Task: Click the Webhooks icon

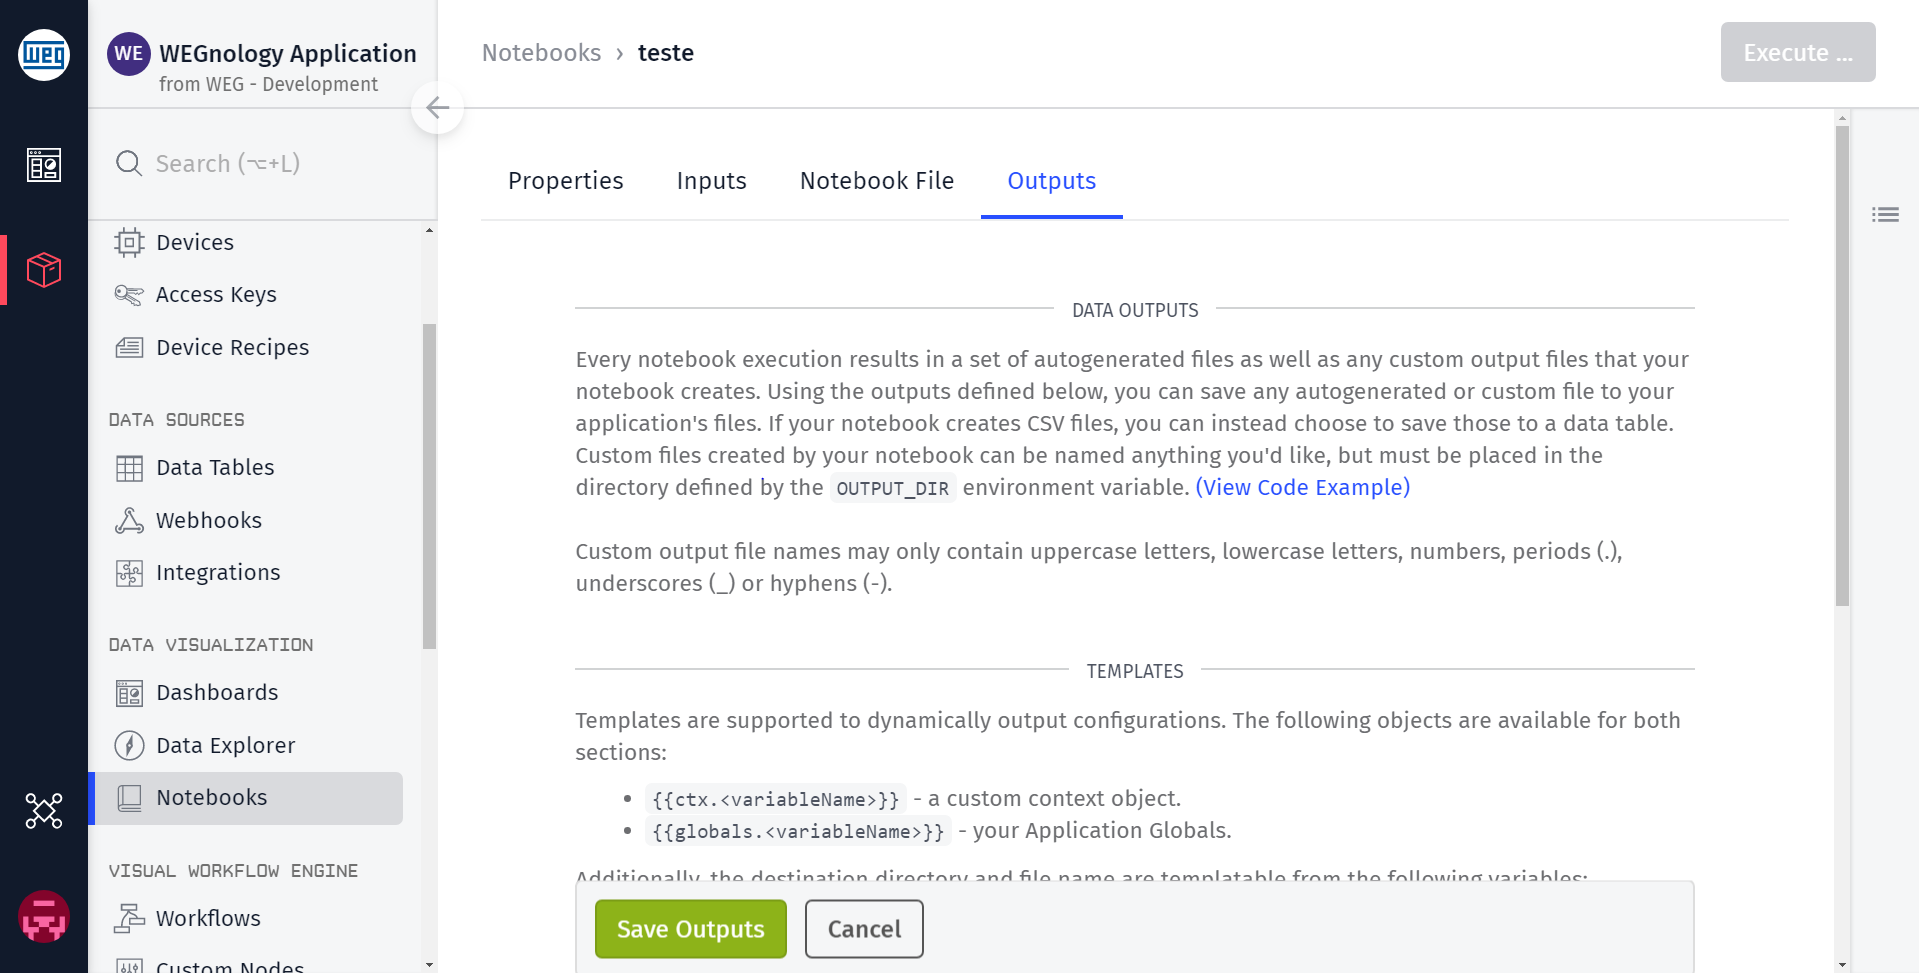Action: pos(129,520)
